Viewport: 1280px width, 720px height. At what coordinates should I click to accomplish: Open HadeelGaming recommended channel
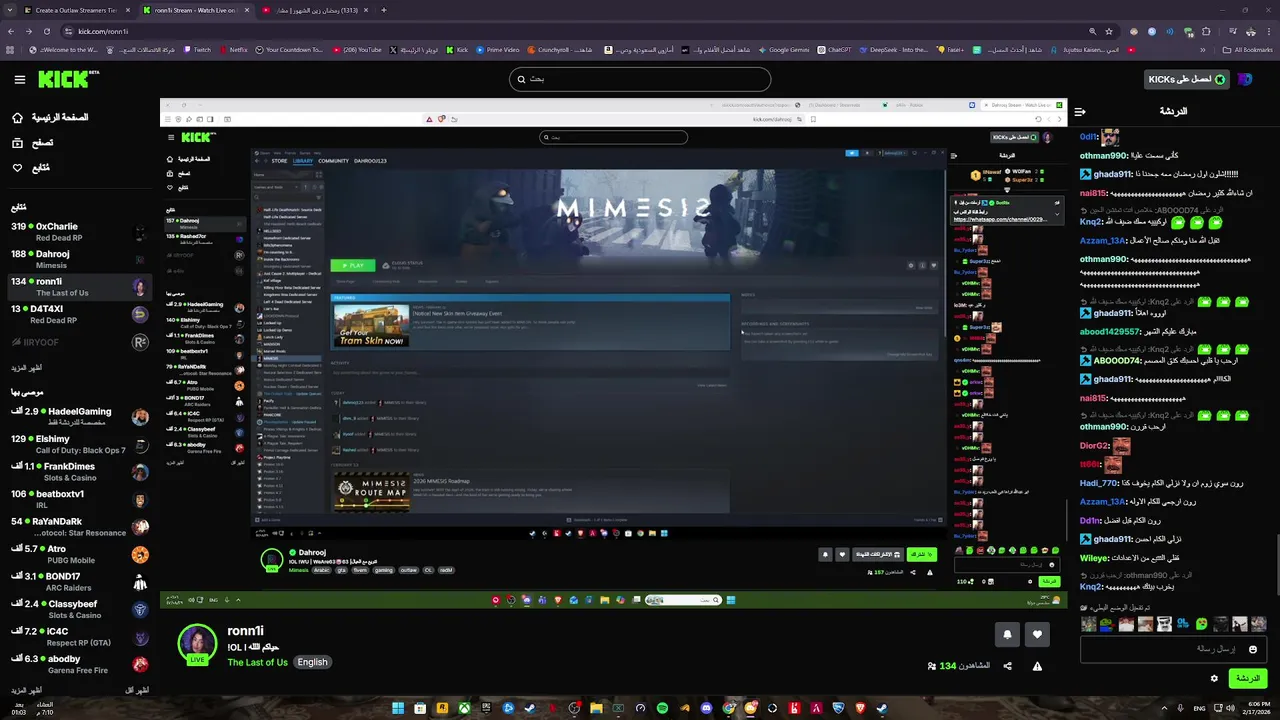pyautogui.click(x=78, y=416)
